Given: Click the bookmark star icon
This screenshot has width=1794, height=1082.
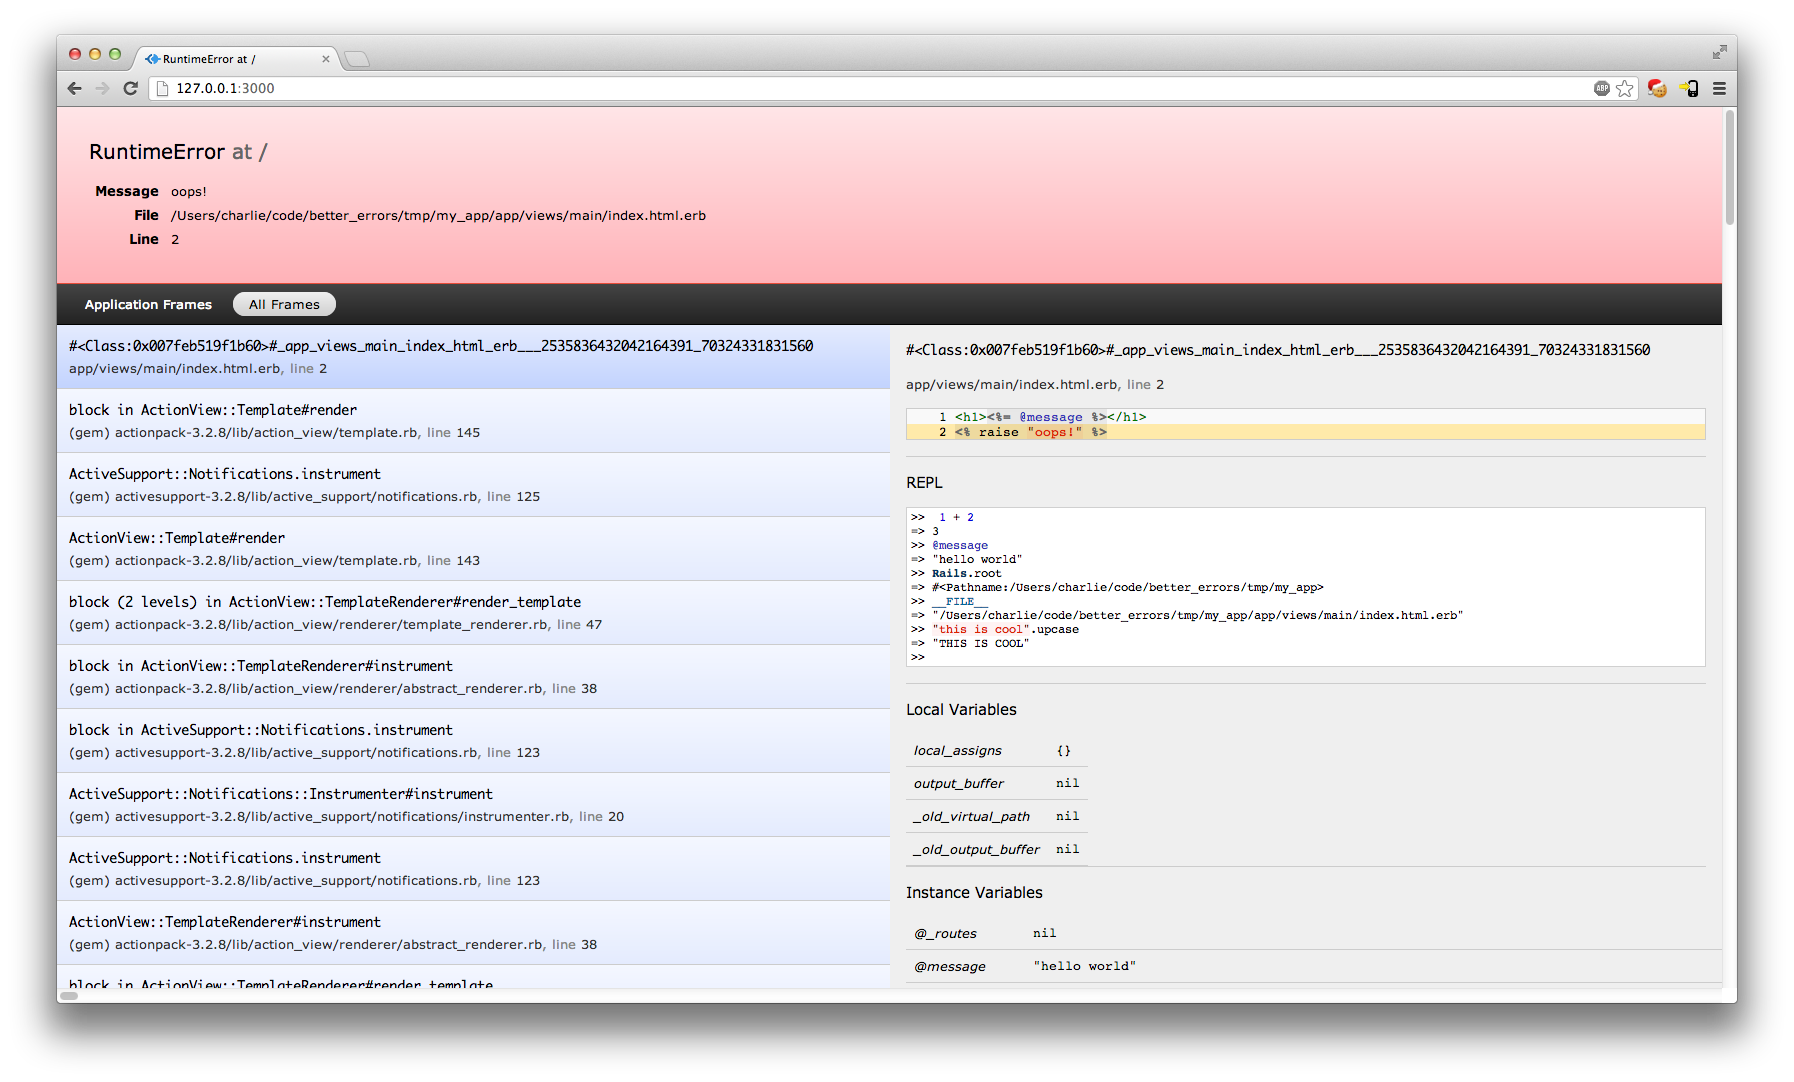Looking at the screenshot, I should [x=1625, y=88].
